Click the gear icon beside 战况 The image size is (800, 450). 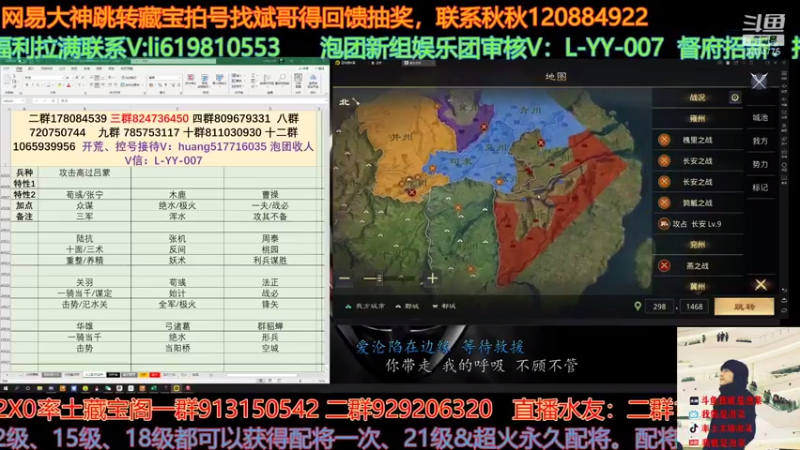[x=735, y=97]
